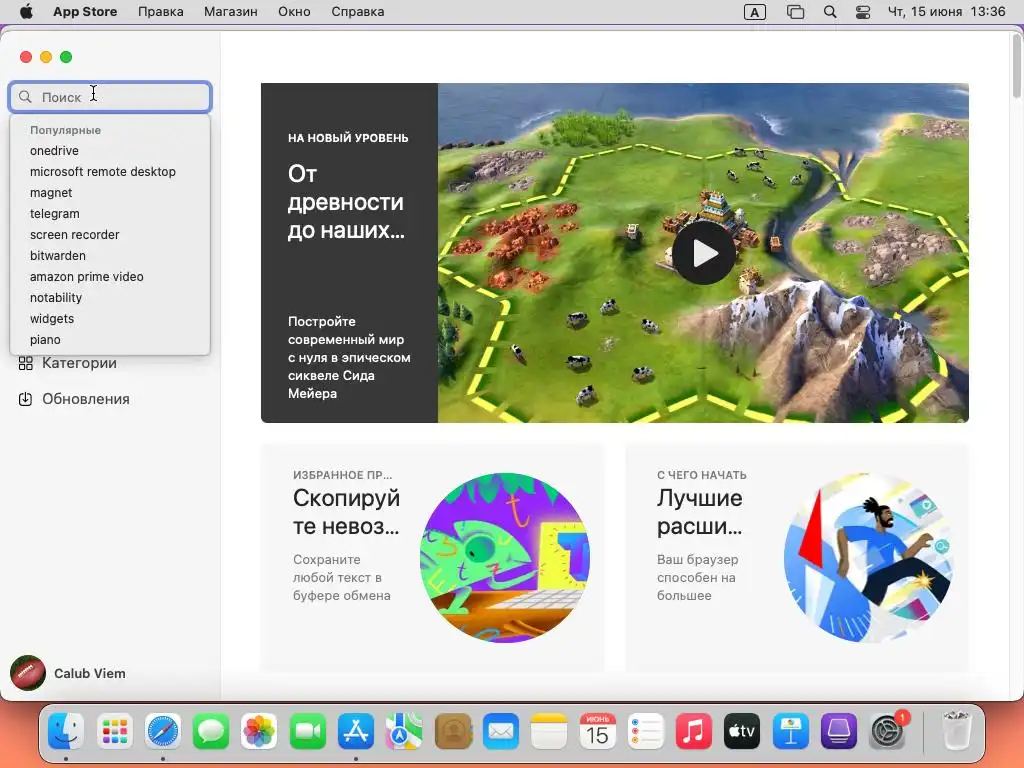Open Maps from the Dock
The height and width of the screenshot is (768, 1024).
(404, 731)
